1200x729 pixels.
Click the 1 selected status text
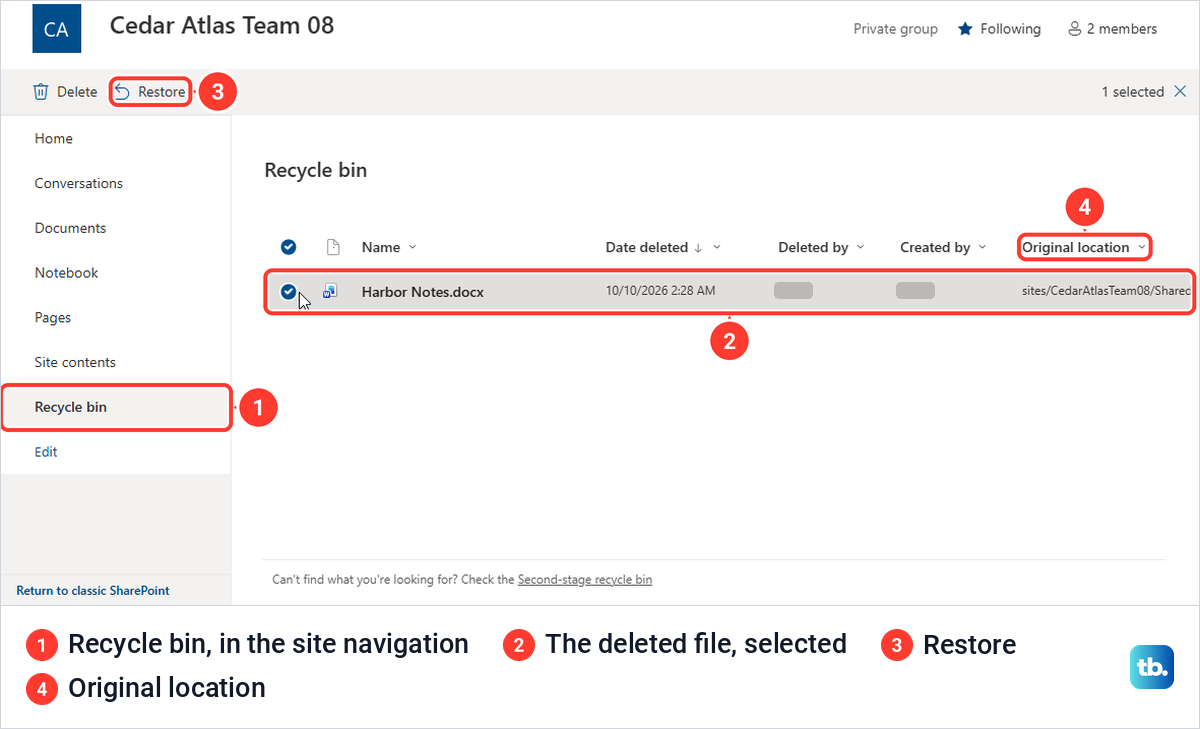[1132, 92]
